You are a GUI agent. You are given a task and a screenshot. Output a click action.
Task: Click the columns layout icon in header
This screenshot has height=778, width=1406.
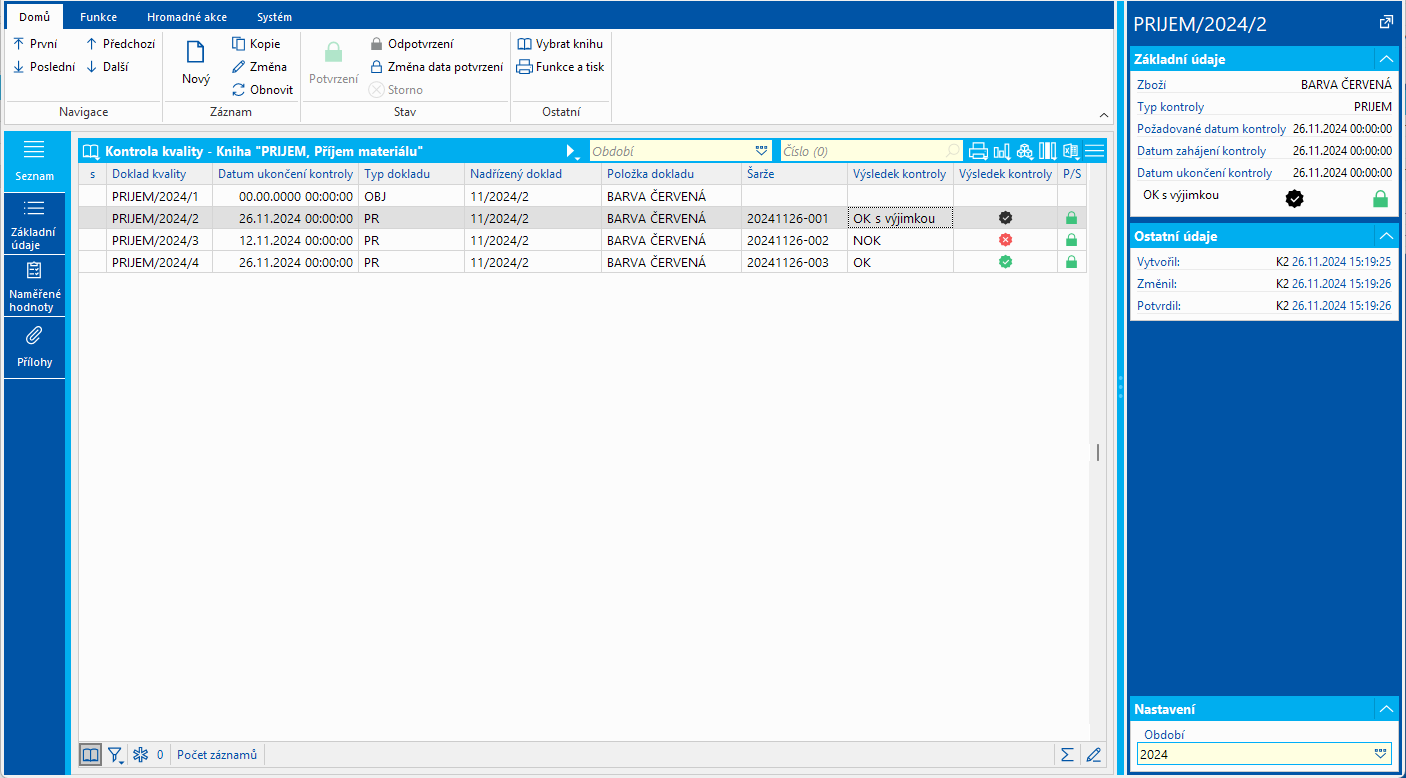point(1047,151)
